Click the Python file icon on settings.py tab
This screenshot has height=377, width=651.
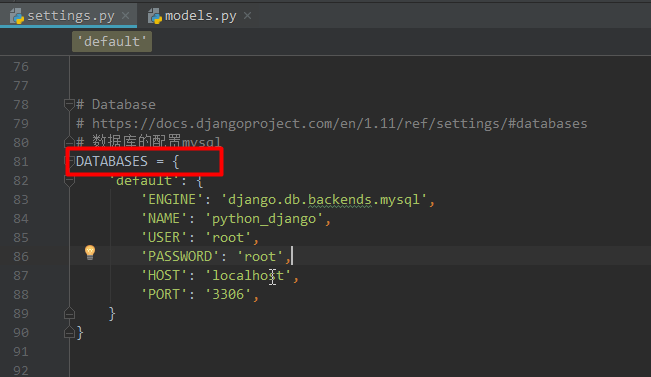click(x=17, y=16)
